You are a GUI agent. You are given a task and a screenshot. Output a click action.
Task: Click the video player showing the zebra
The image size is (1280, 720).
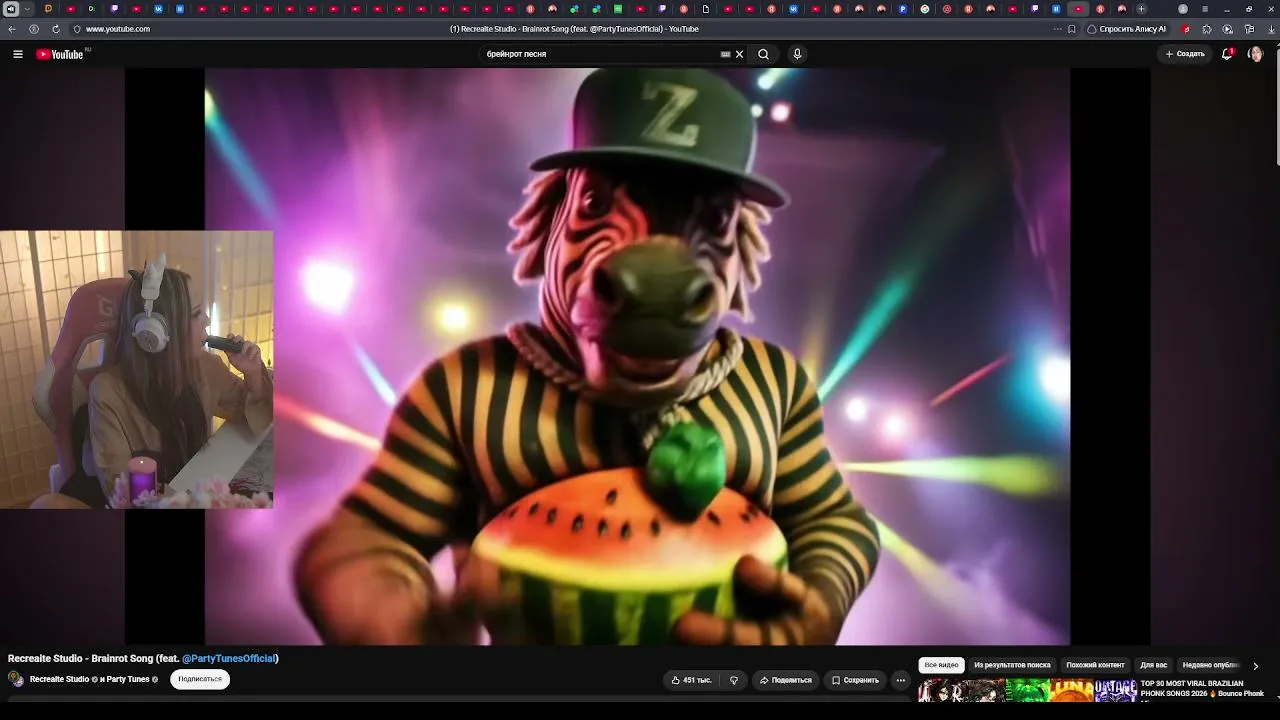(637, 356)
